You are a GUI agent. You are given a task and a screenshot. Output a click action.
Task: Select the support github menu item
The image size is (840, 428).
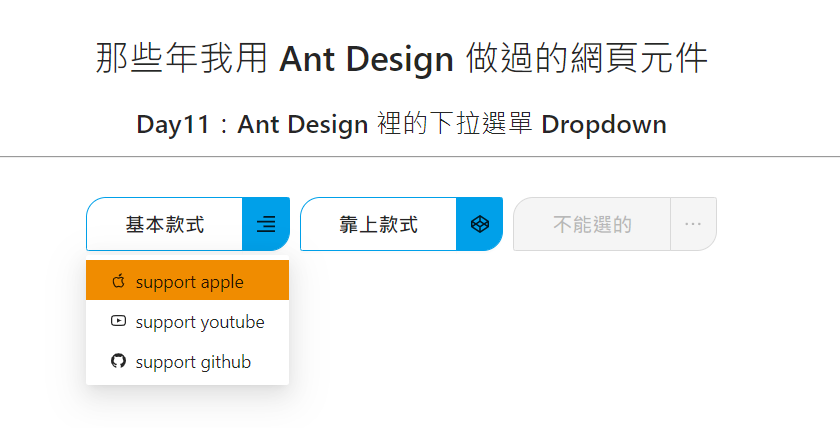[188, 362]
